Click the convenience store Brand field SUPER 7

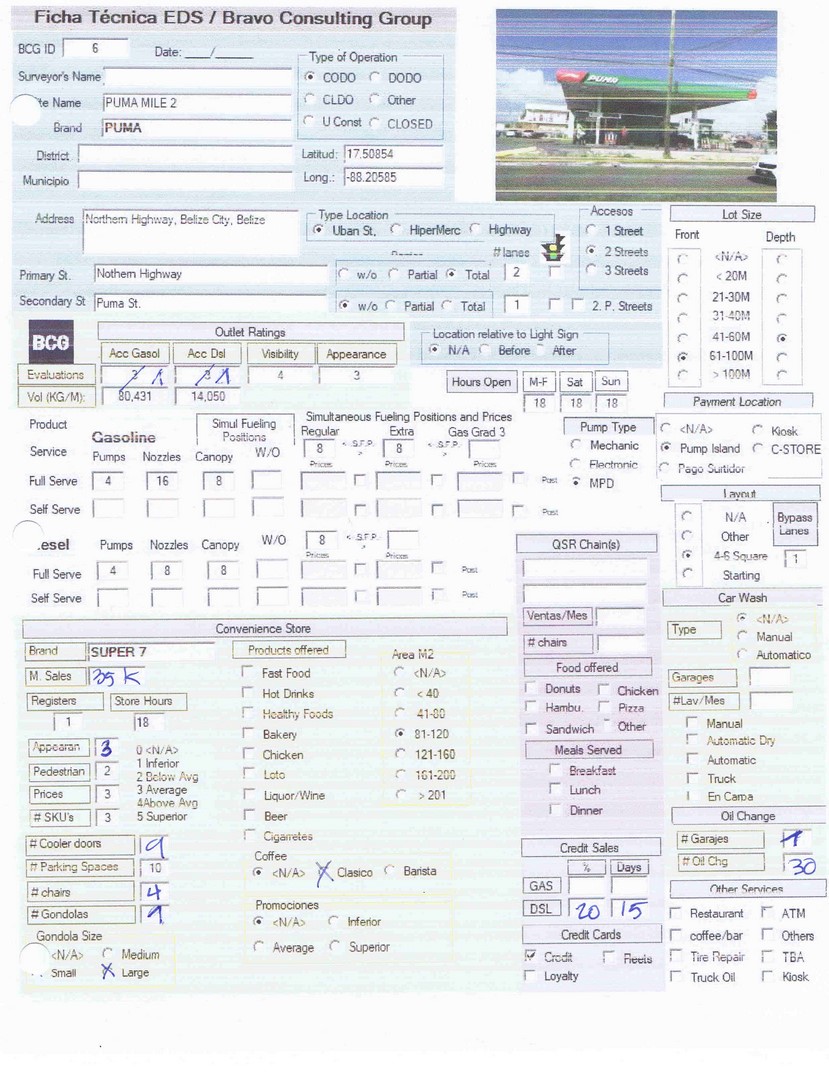(x=151, y=652)
